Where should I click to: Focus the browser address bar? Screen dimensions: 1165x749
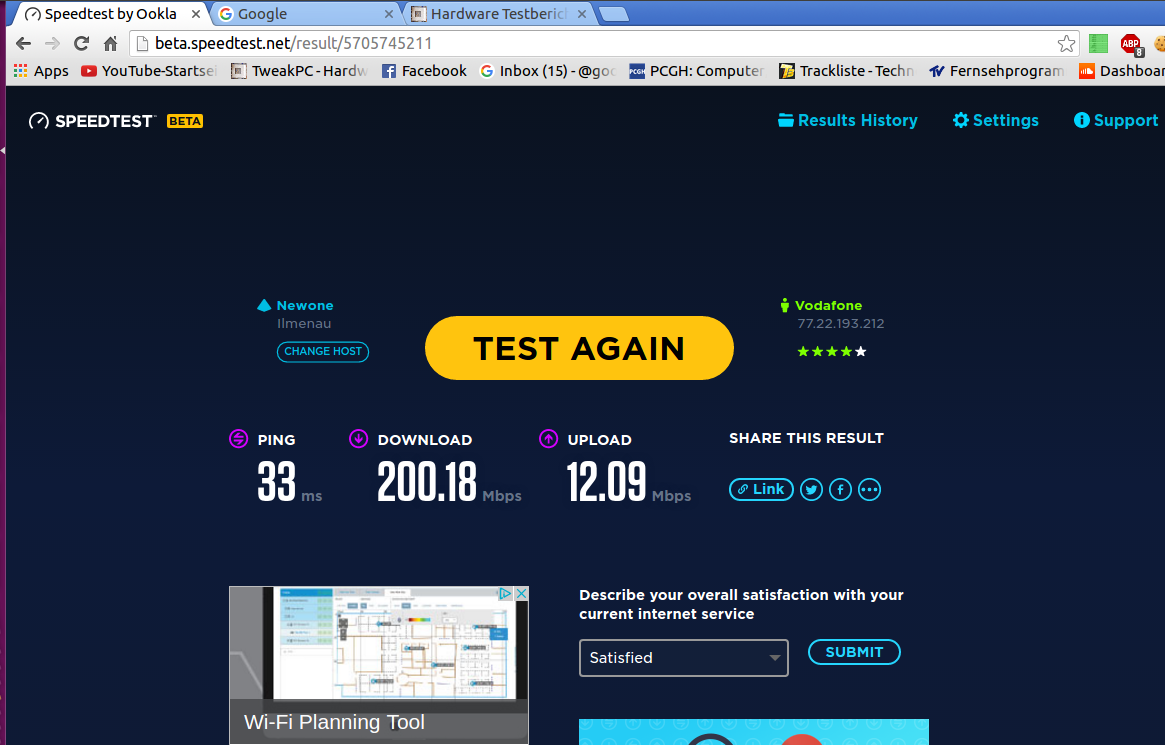(x=600, y=43)
